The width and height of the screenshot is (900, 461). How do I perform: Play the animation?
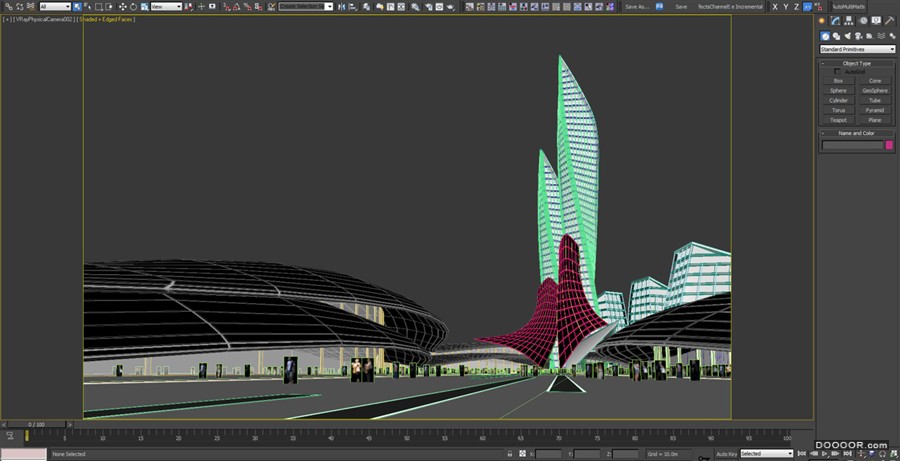pyautogui.click(x=826, y=454)
